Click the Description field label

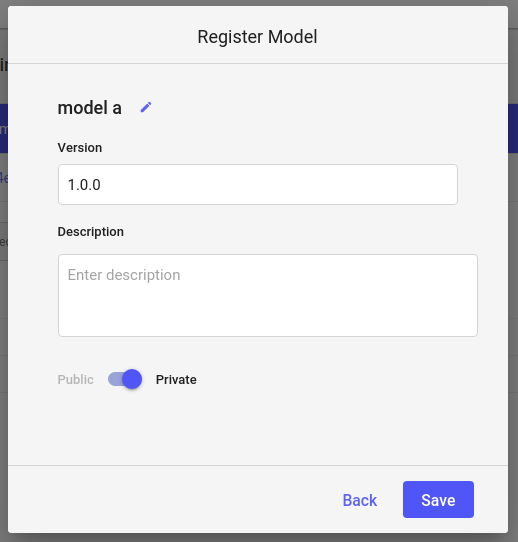[x=91, y=232]
